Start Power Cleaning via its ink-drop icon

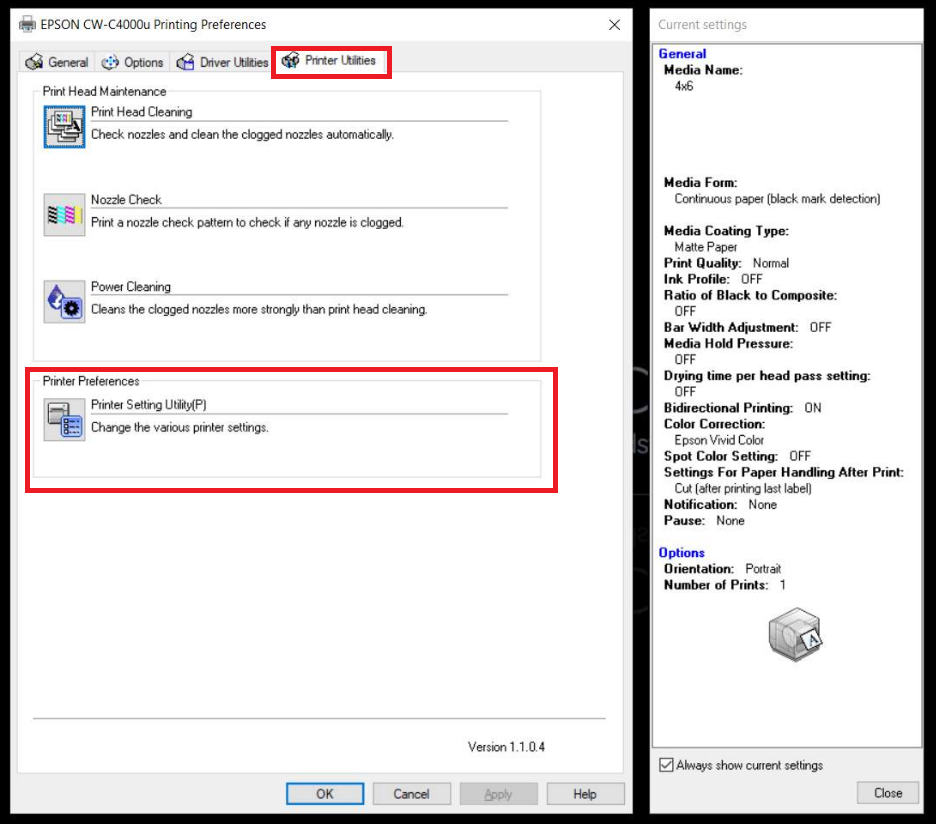point(64,301)
